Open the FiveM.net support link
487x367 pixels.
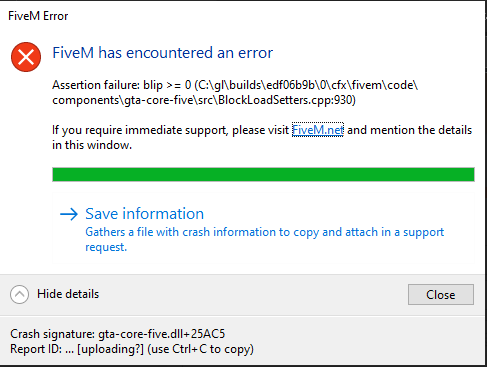[318, 130]
